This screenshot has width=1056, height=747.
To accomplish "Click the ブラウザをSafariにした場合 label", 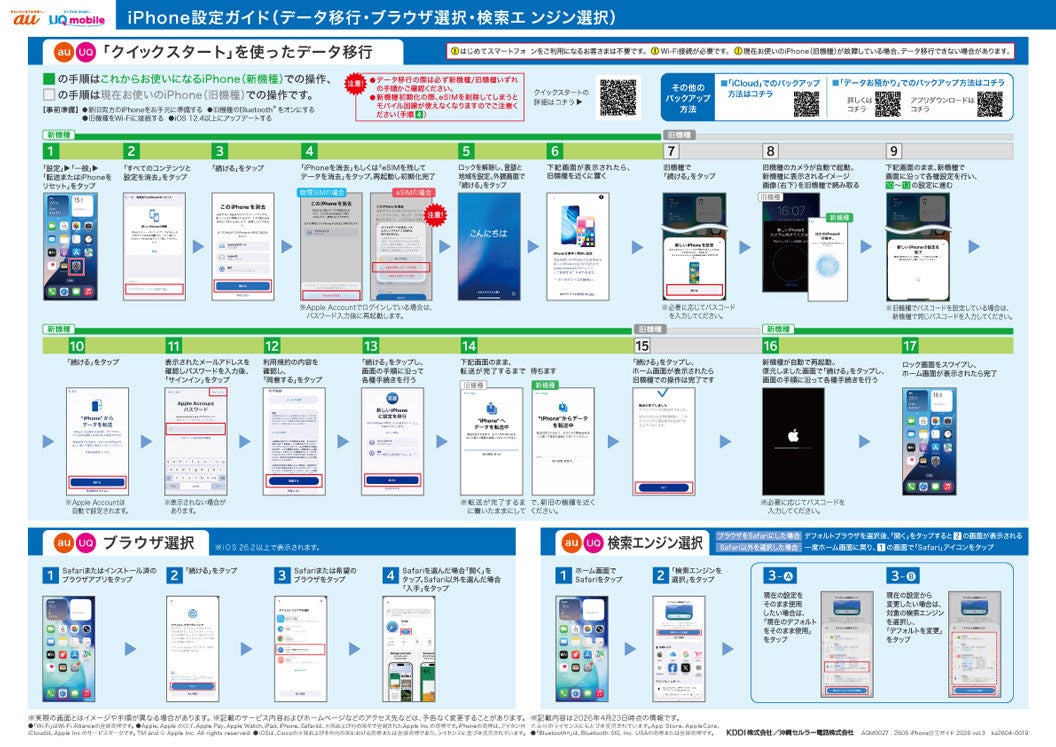I will tap(758, 536).
